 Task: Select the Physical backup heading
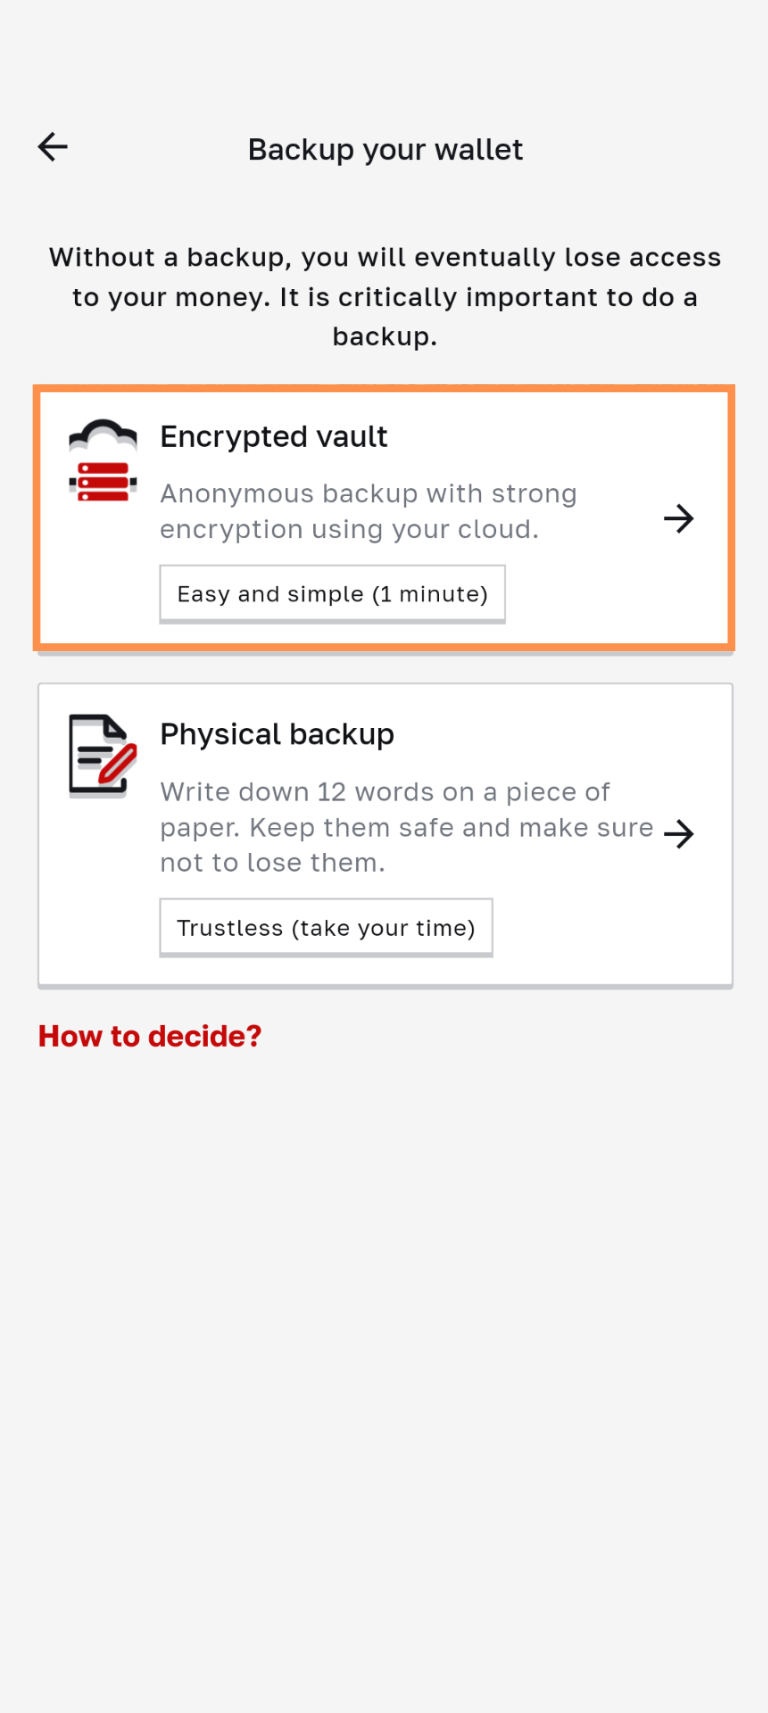coord(277,734)
